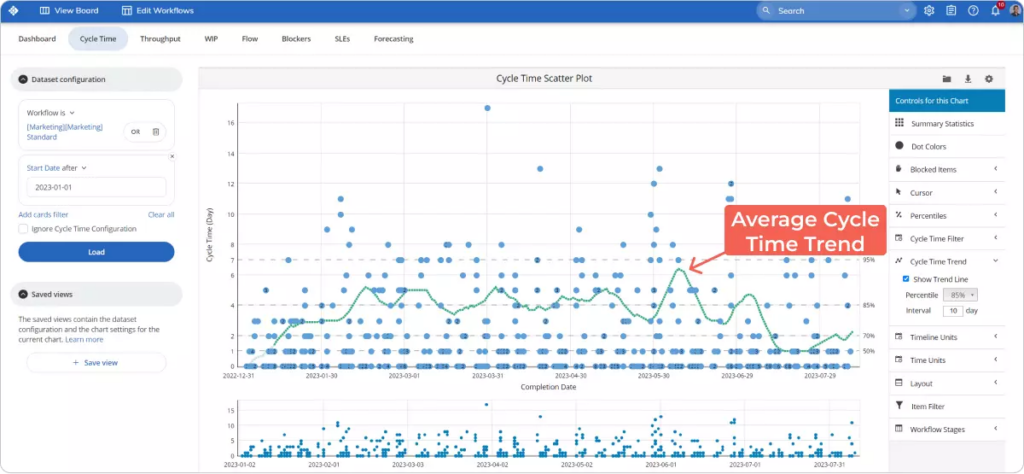Collapse the Cycle Time Trend section

click(947, 261)
